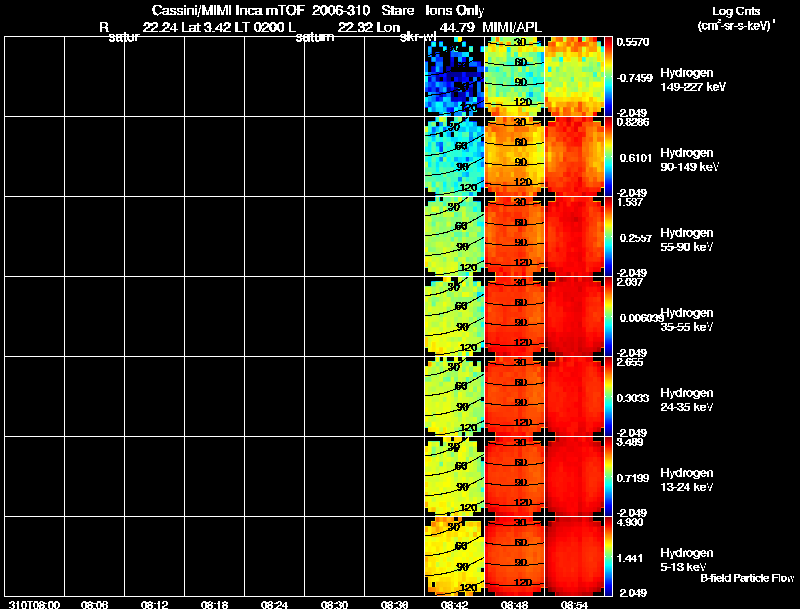Click the 08:48 image in the Hydrogen 35-55 keV row
The image size is (800, 609).
pyautogui.click(x=514, y=317)
